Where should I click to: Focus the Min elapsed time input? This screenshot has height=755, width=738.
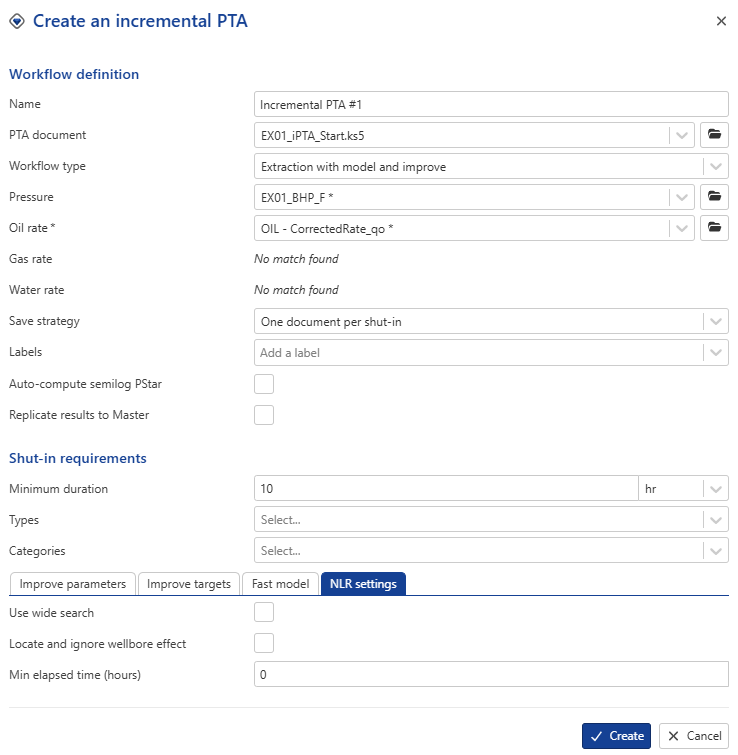click(x=491, y=675)
